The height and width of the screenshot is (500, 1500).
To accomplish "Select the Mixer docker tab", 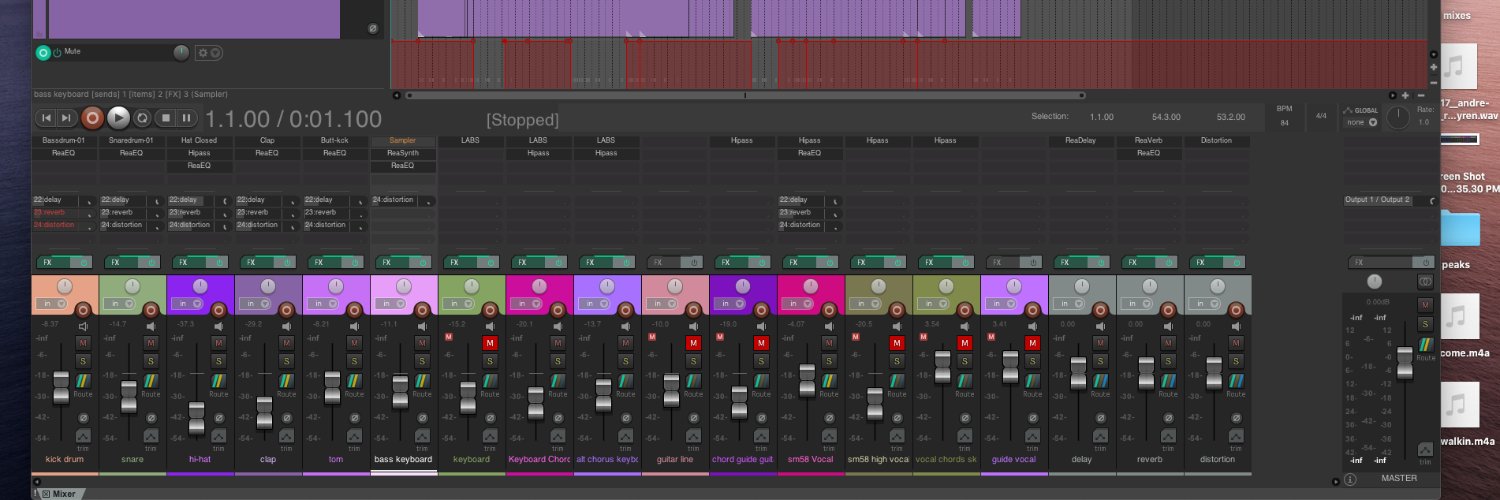I will [63, 494].
